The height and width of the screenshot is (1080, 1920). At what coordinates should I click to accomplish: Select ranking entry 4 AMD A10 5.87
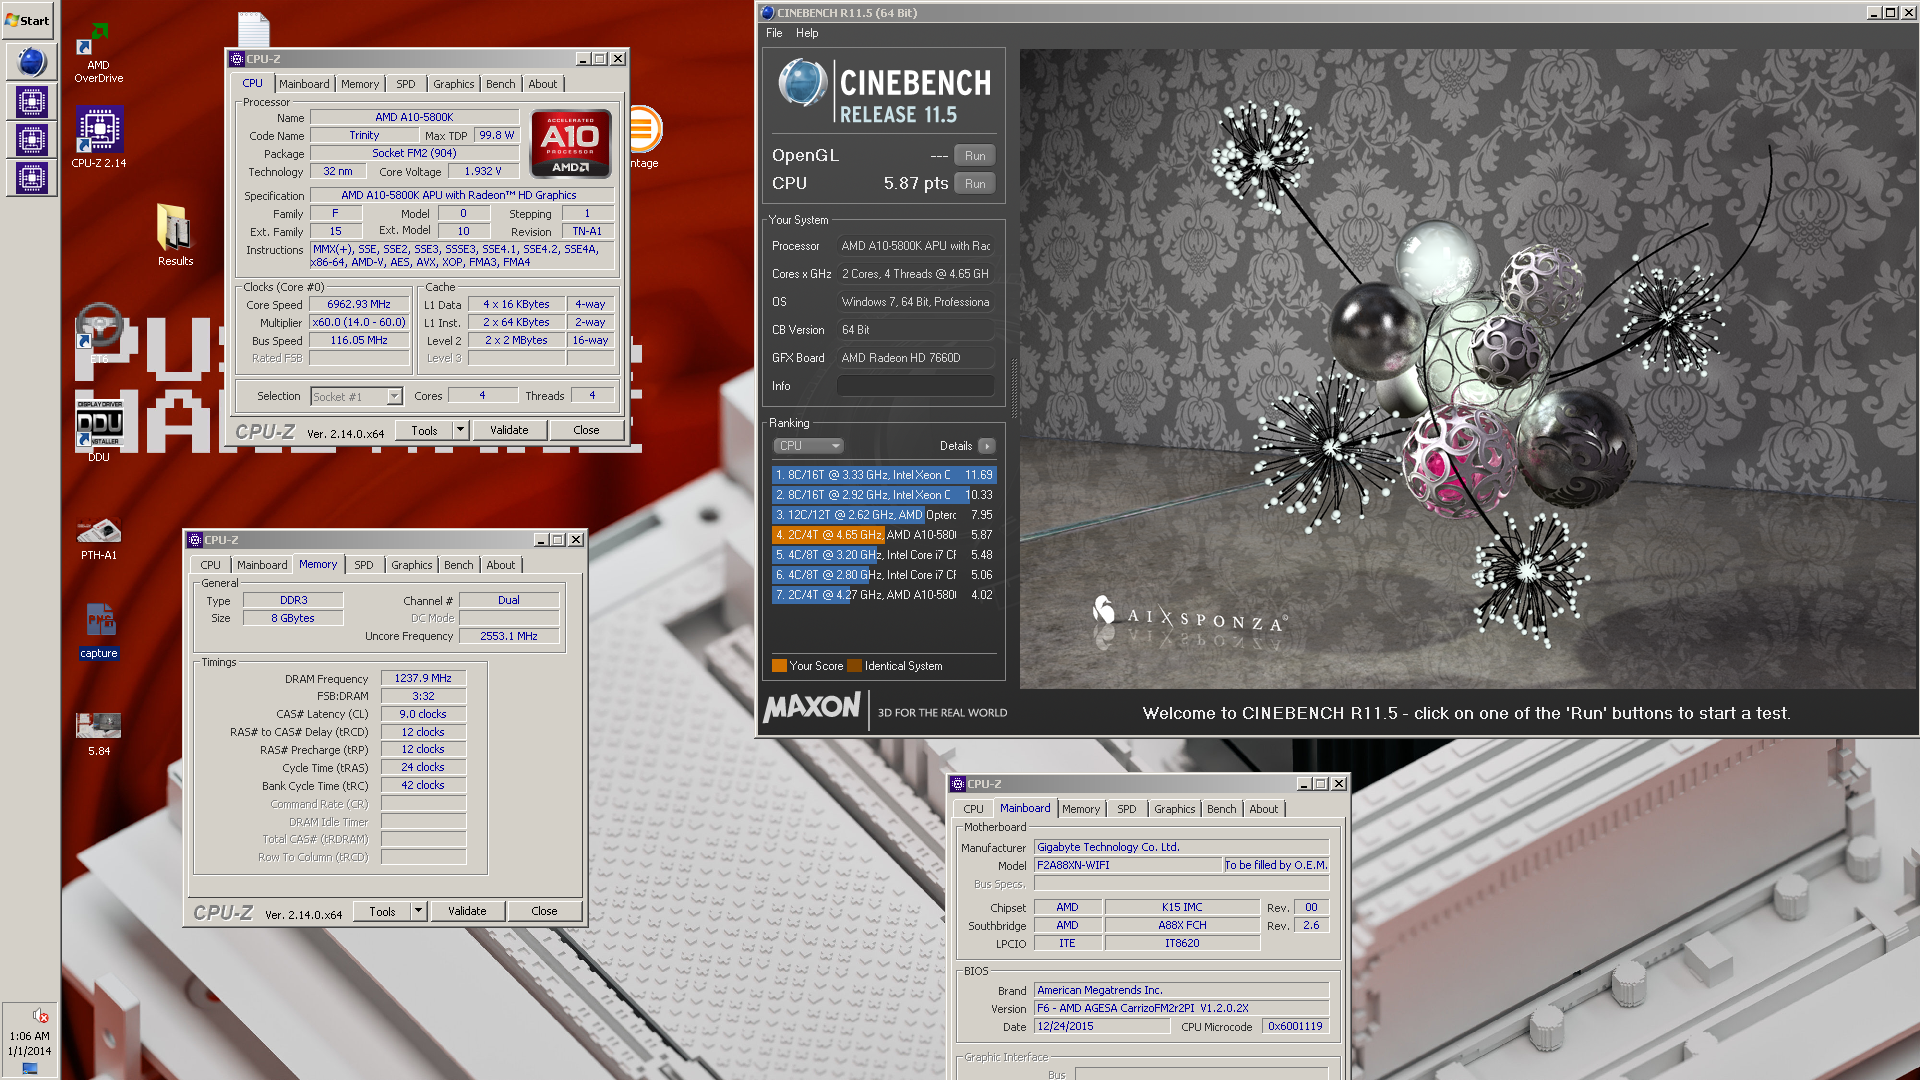(x=883, y=535)
